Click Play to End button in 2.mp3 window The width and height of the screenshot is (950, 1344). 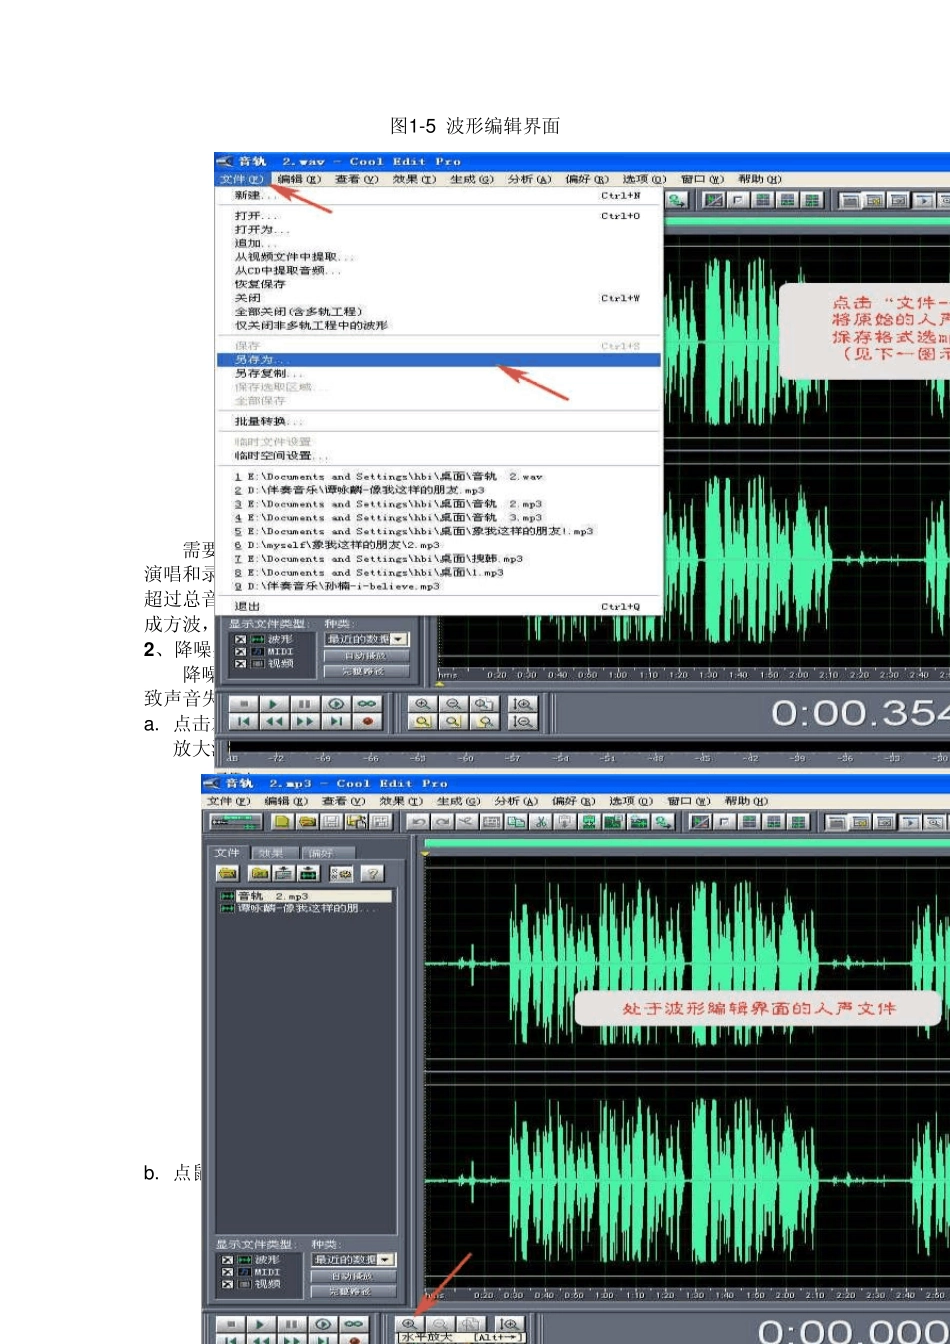[x=323, y=1324]
